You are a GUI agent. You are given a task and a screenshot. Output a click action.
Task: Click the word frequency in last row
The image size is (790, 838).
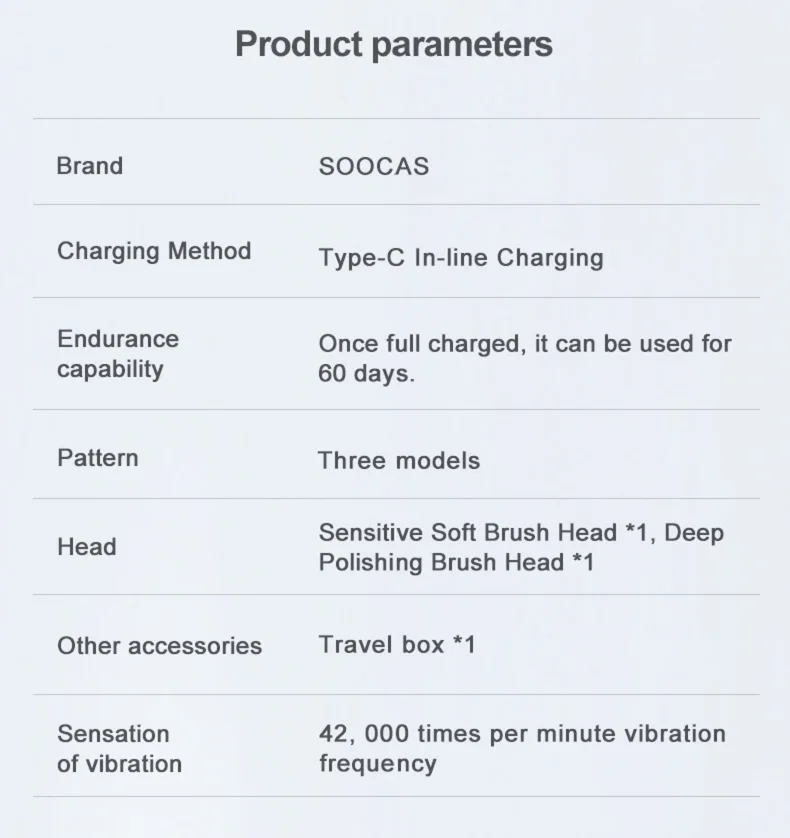377,764
